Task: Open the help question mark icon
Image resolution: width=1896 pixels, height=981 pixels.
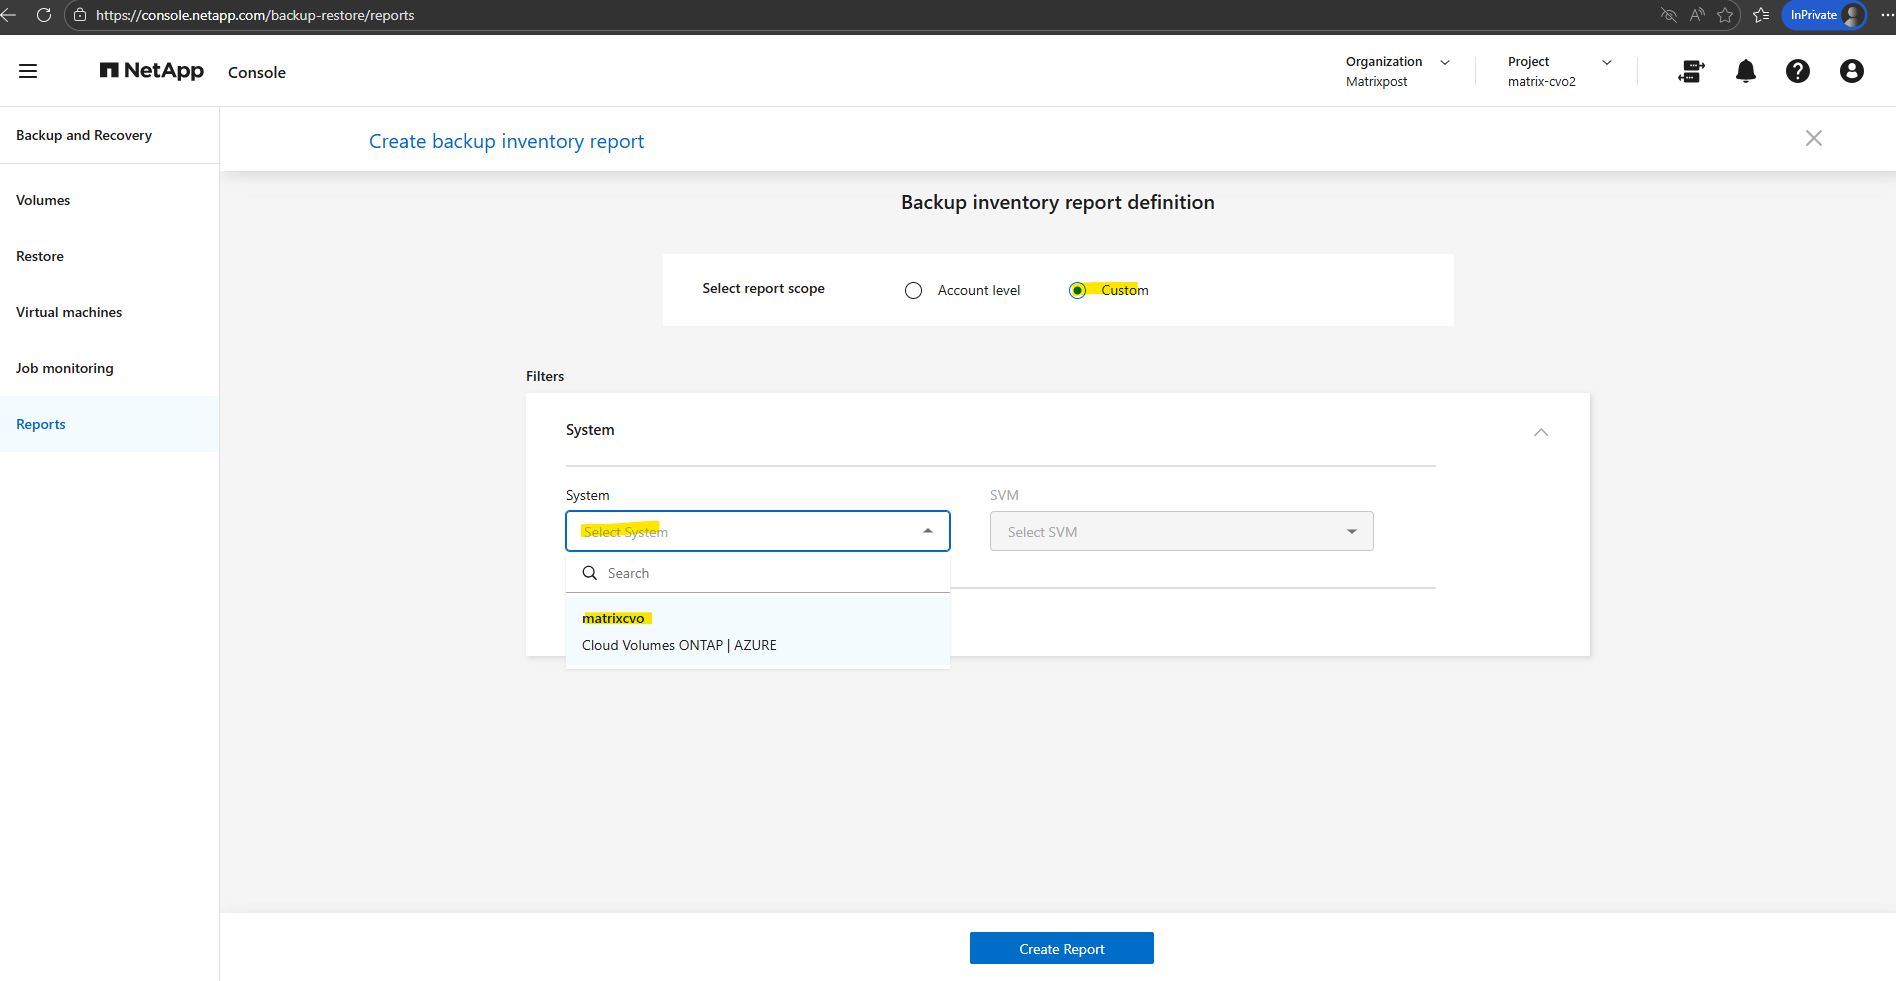Action: pos(1797,71)
